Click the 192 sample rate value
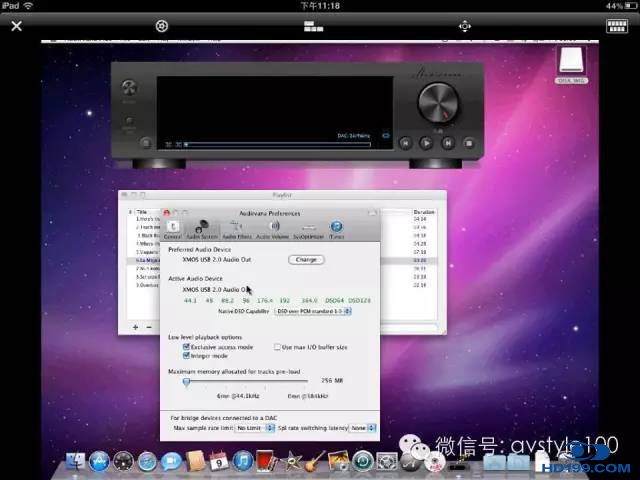Screen dimensions: 640x480 284,300
